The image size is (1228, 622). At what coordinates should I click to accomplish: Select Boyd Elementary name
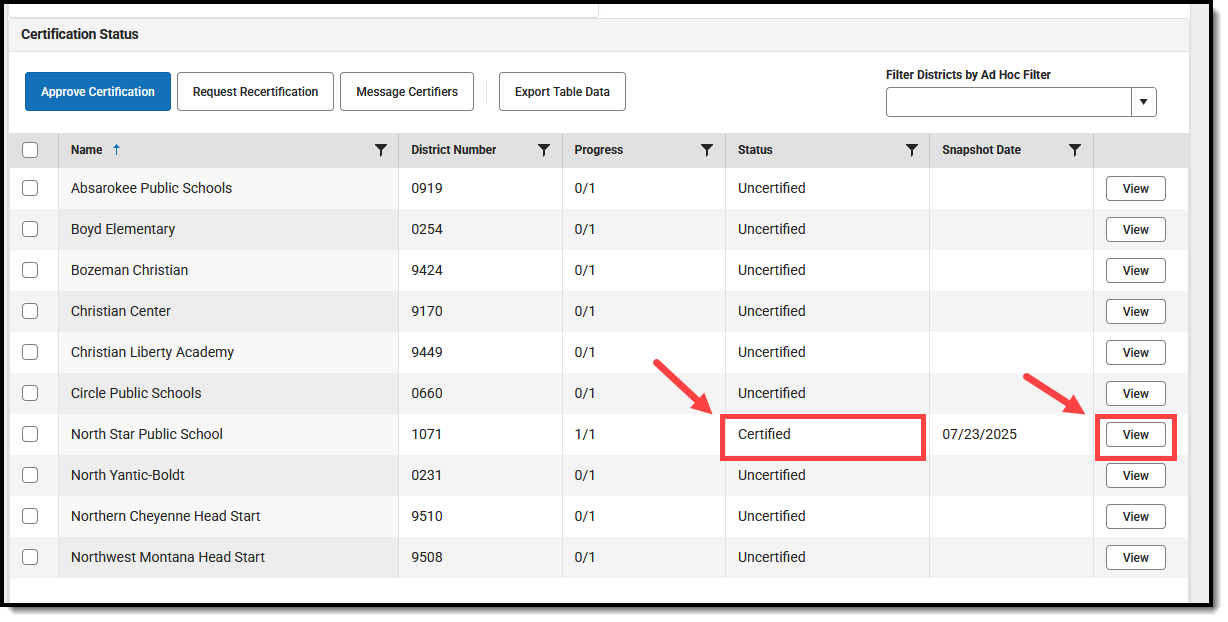(x=123, y=229)
